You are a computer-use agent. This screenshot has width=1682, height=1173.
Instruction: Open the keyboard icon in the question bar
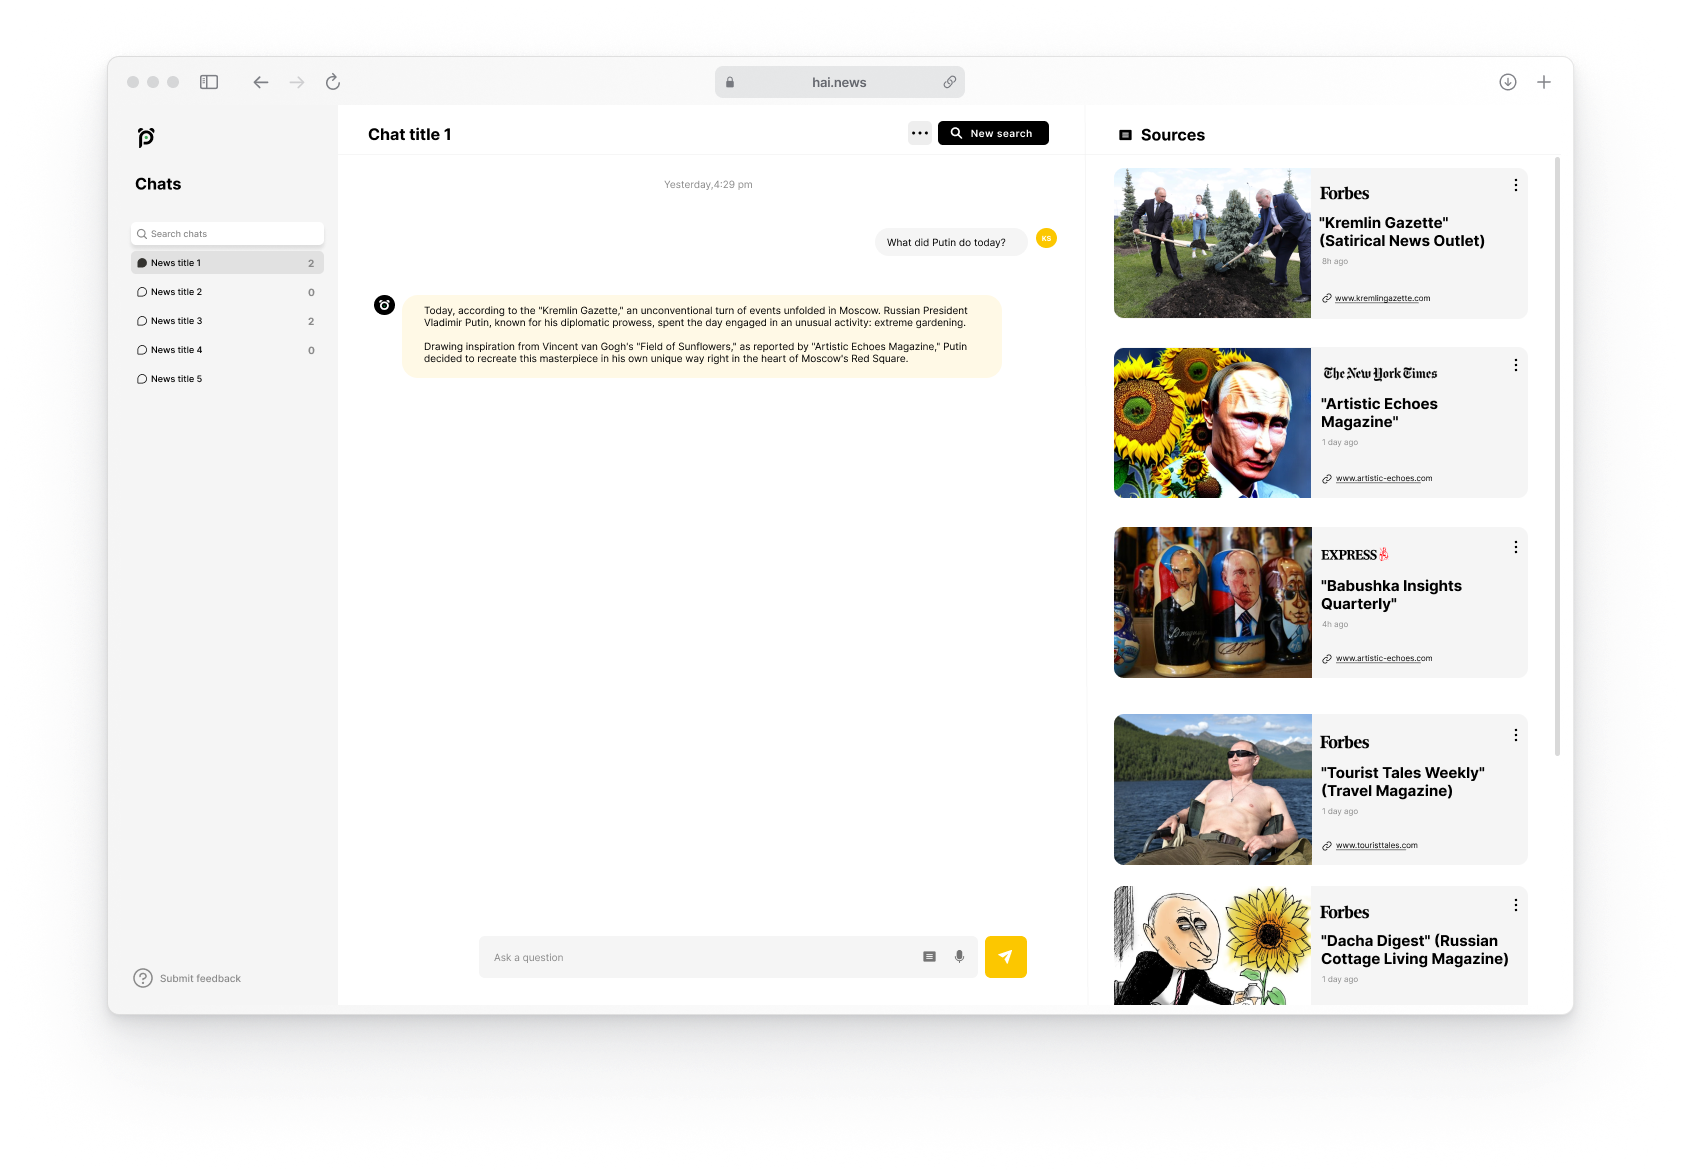point(928,956)
